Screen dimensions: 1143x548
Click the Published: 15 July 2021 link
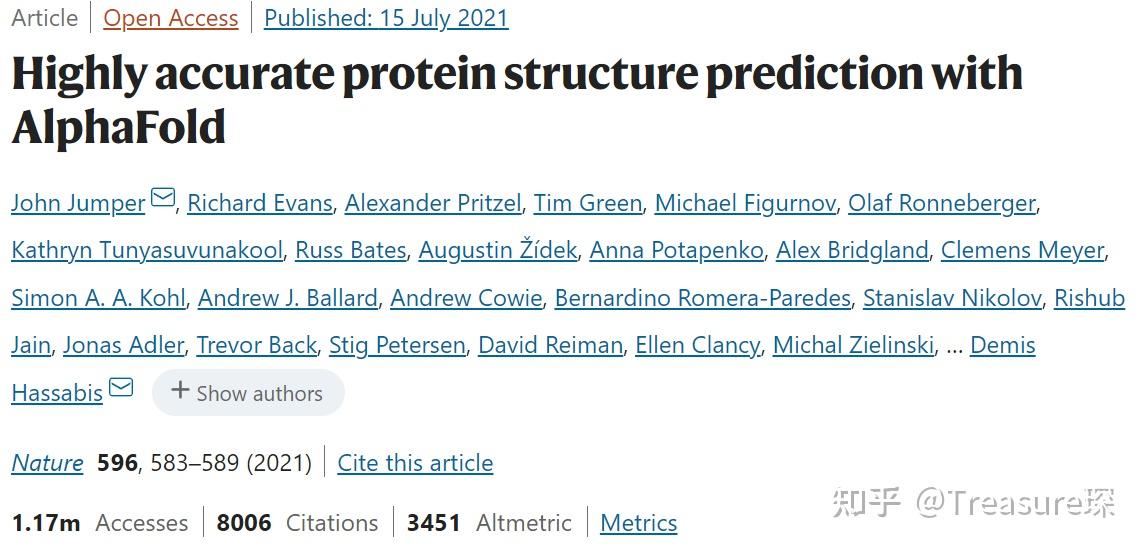pyautogui.click(x=386, y=18)
